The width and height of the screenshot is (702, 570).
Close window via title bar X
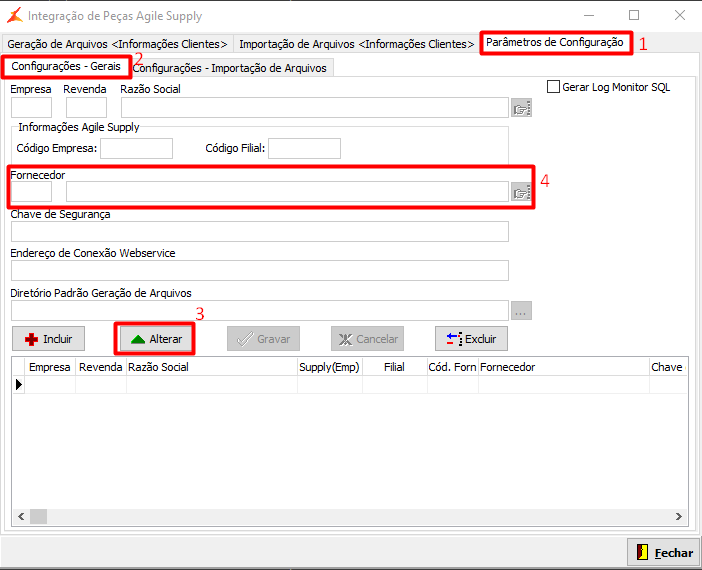pos(680,15)
